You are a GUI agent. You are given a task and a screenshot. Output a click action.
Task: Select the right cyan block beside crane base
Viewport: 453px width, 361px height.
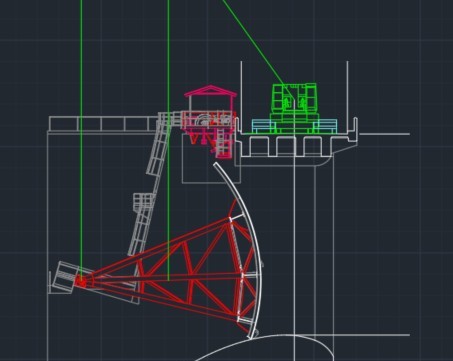coord(325,126)
